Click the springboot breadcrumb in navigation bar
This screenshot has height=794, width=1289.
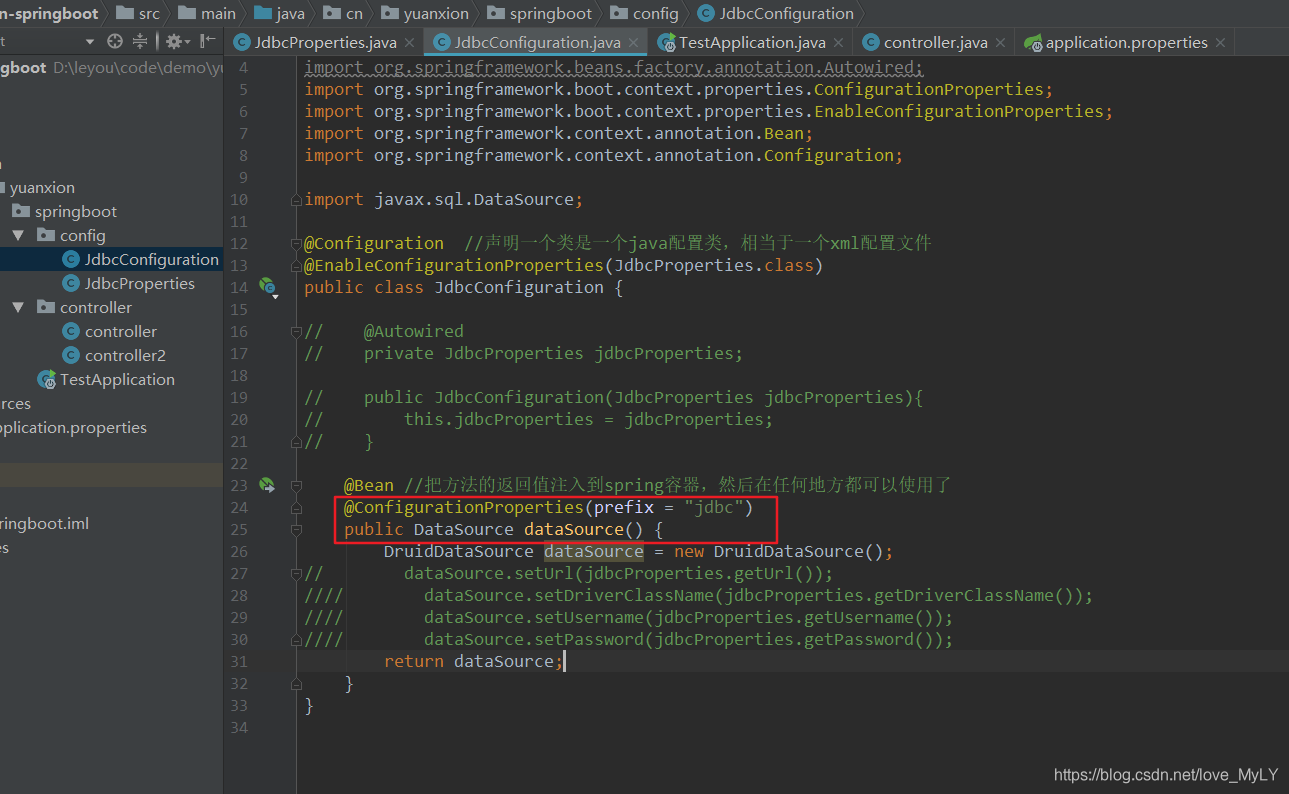[538, 13]
